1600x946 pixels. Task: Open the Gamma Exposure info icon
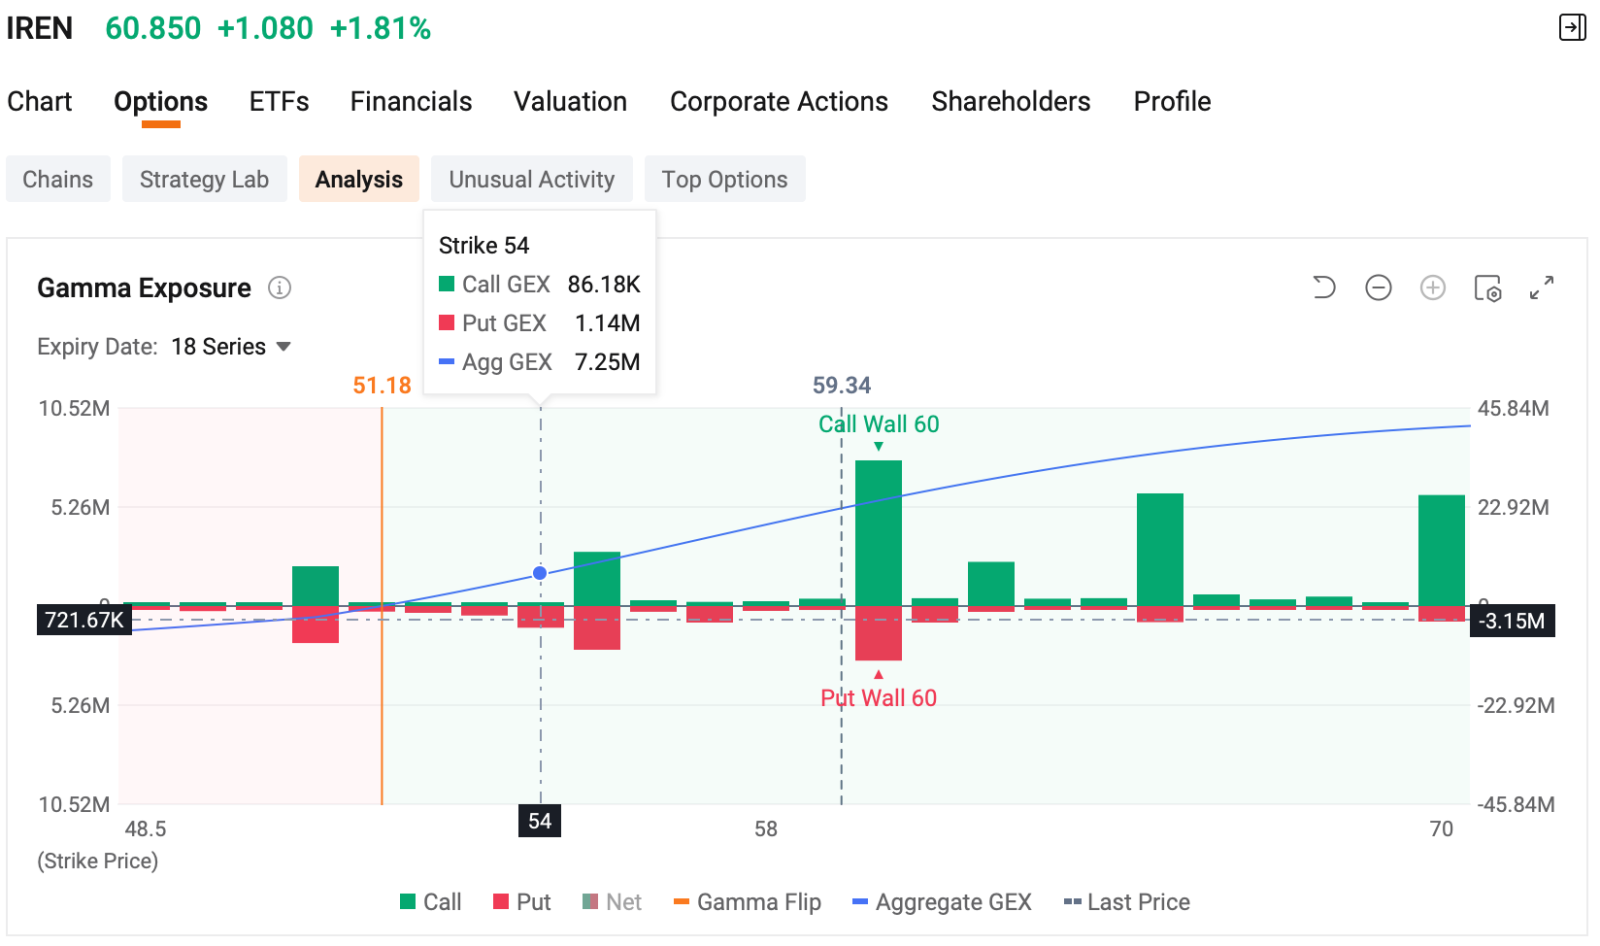279,288
